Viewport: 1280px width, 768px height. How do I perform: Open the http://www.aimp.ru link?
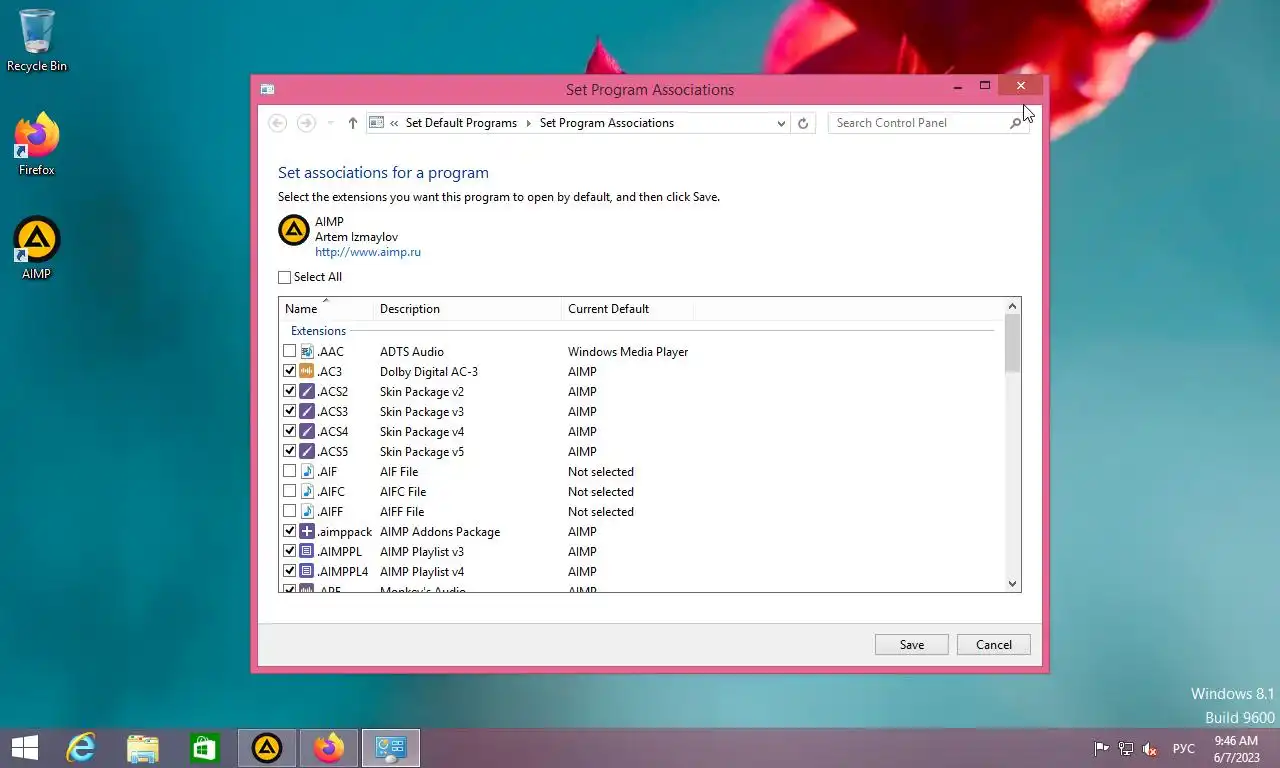pyautogui.click(x=368, y=252)
